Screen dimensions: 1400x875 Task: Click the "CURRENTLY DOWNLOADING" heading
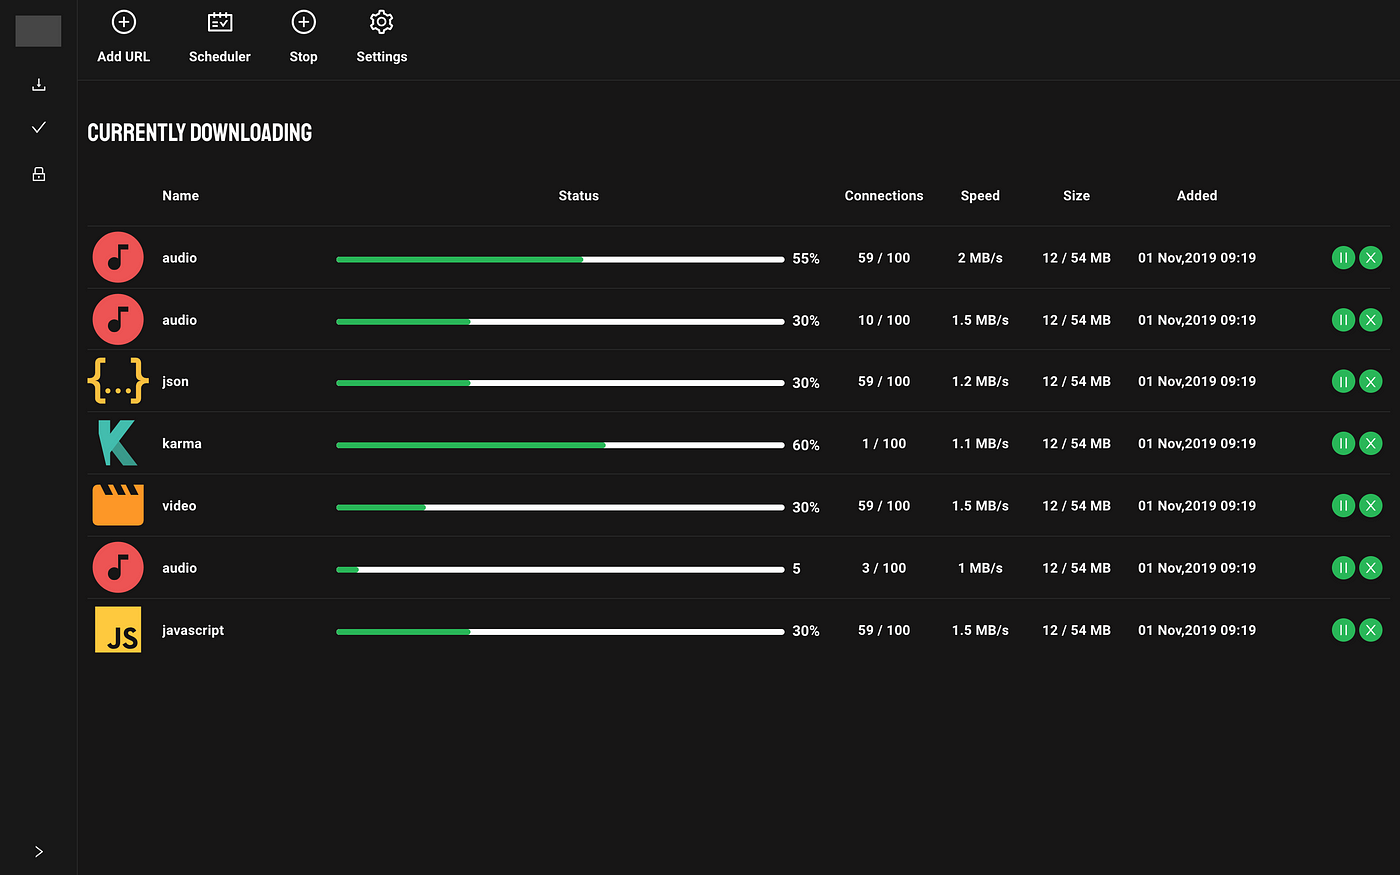click(x=200, y=133)
